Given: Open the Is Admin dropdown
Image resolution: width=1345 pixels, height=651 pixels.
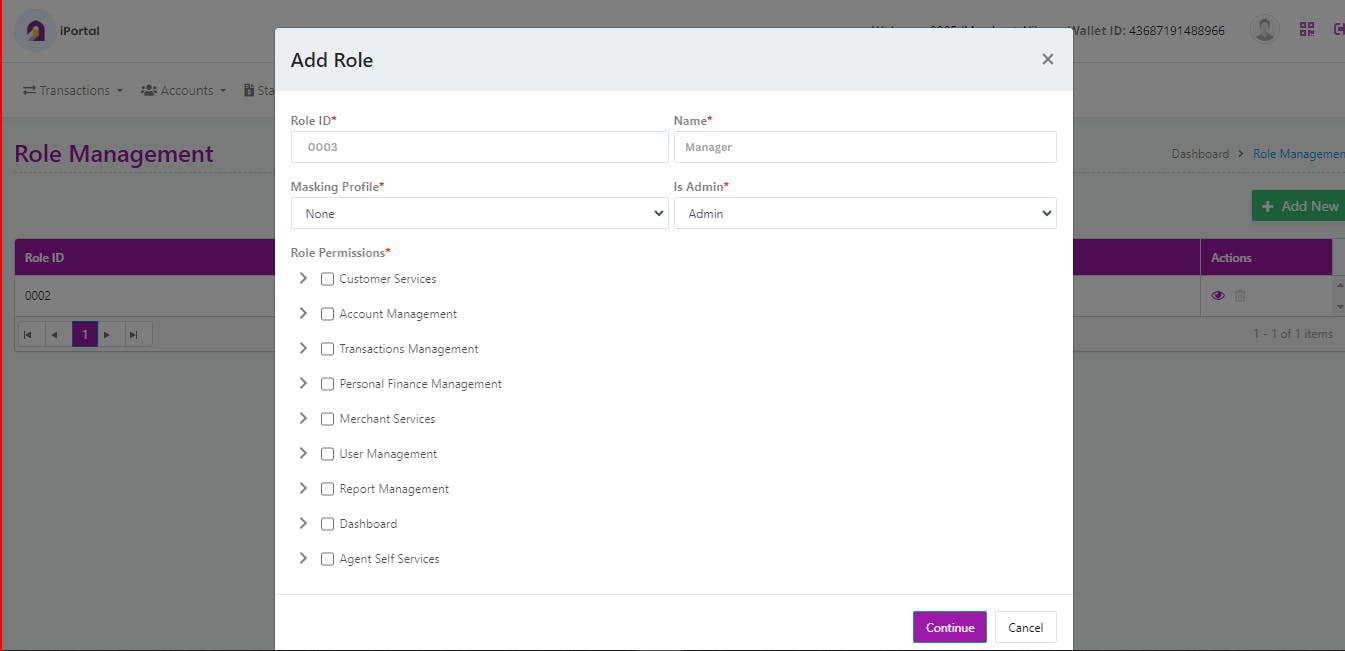Looking at the screenshot, I should tap(864, 213).
